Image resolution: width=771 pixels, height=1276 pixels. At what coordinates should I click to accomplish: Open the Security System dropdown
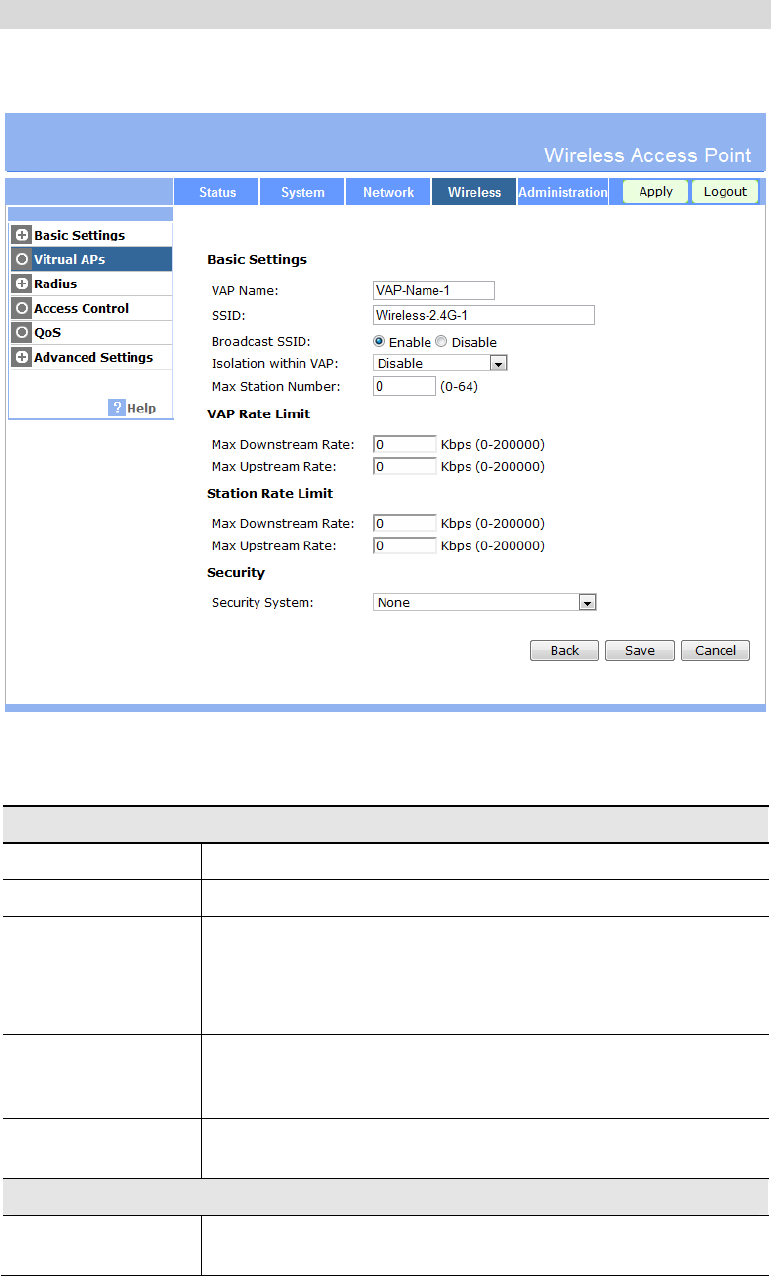(485, 602)
